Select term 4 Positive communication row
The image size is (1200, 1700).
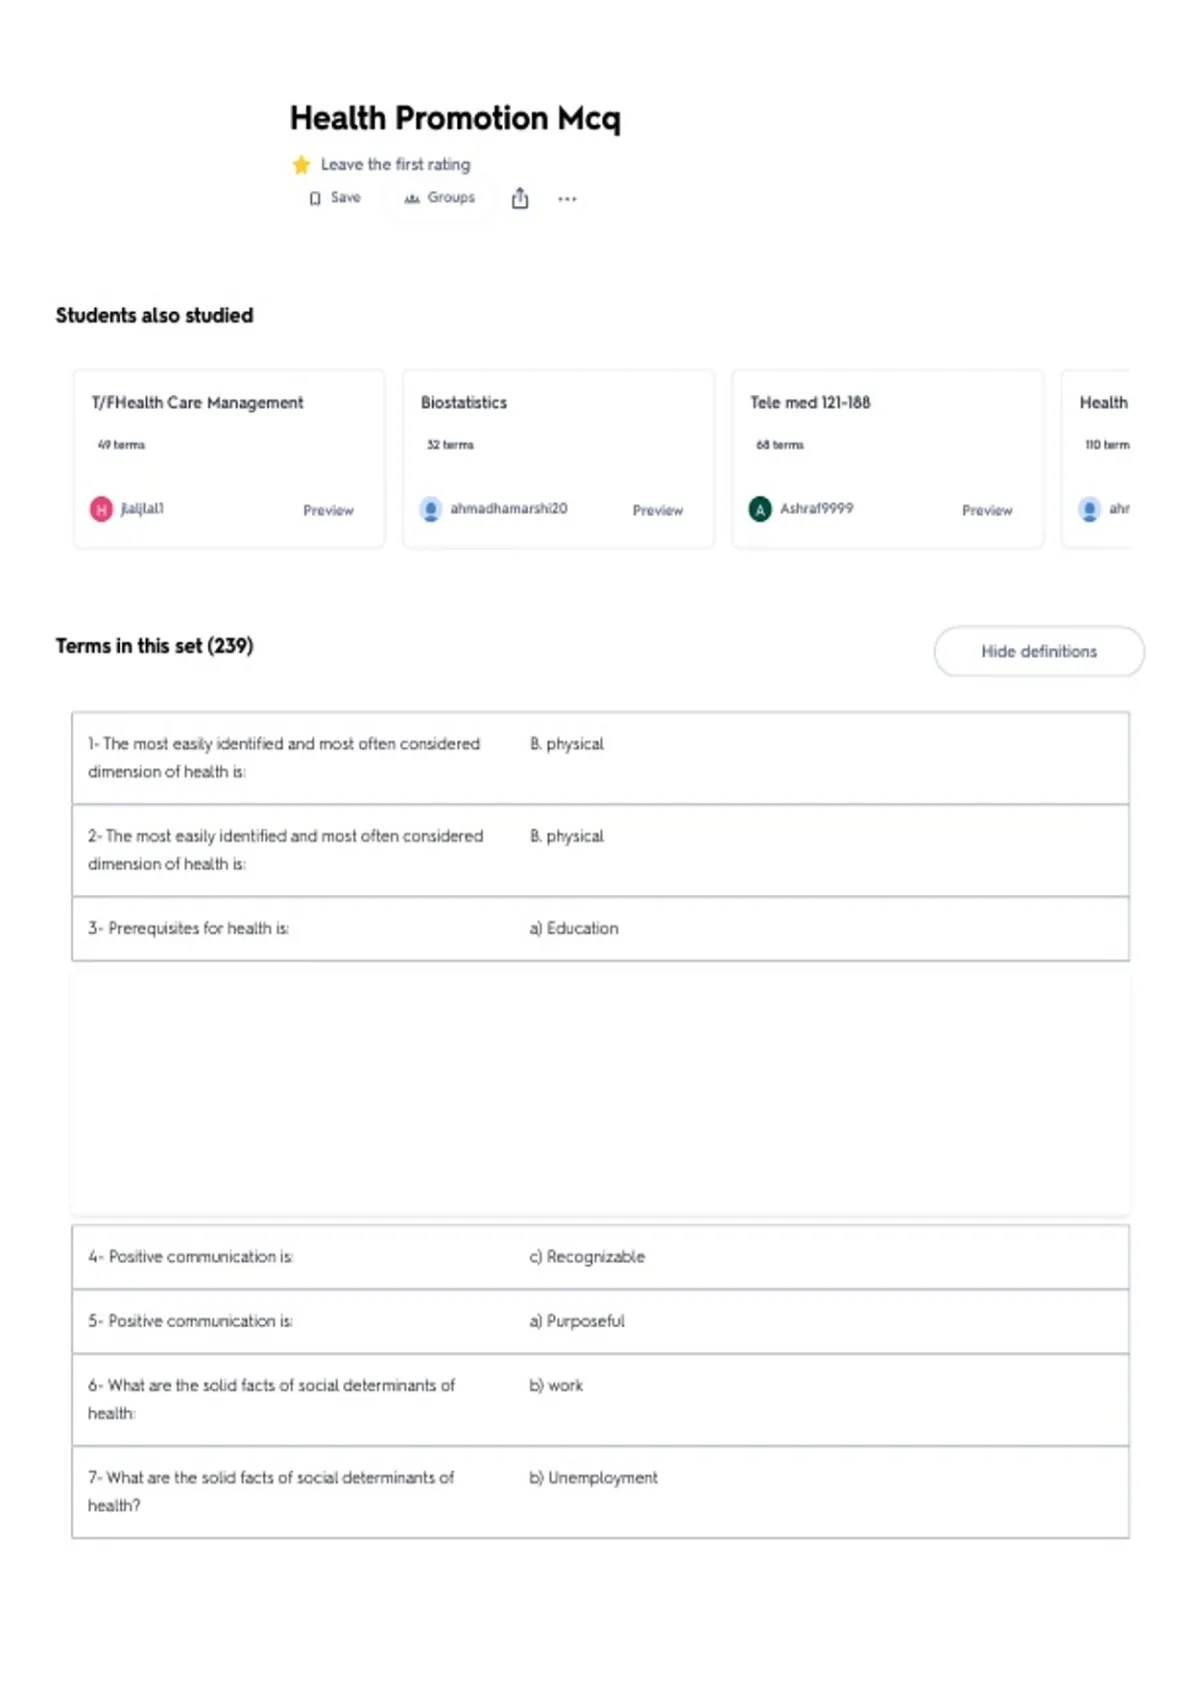tap(600, 1257)
